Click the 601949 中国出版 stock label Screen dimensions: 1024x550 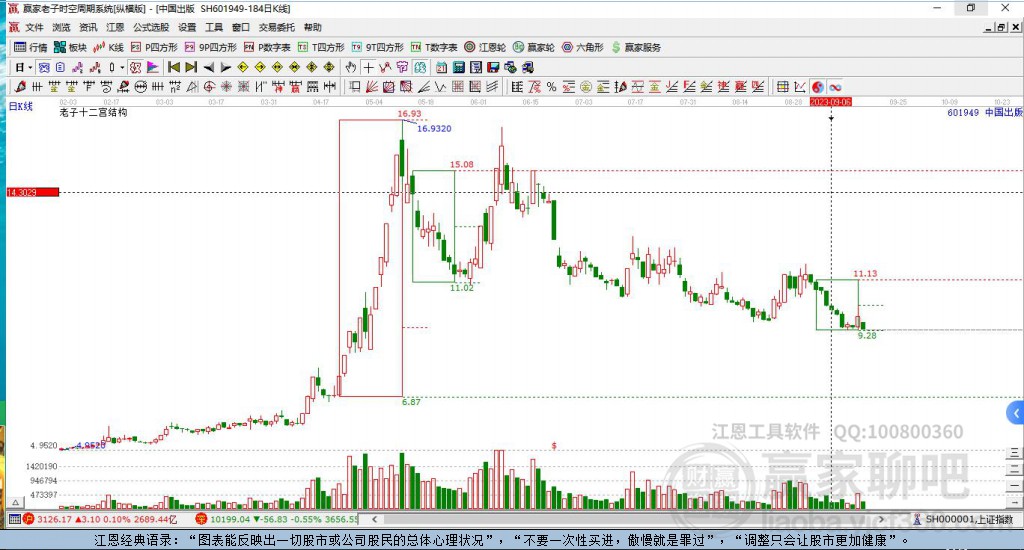[x=985, y=112]
